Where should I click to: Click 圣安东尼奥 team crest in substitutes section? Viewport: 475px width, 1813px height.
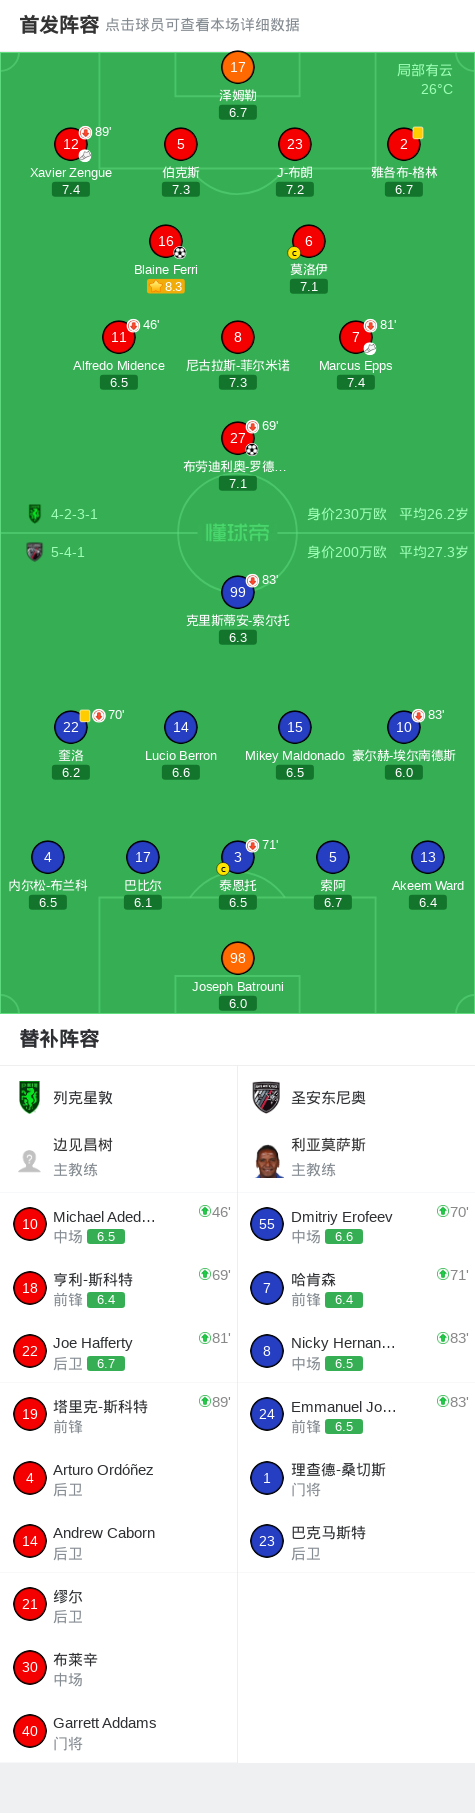coord(266,1097)
